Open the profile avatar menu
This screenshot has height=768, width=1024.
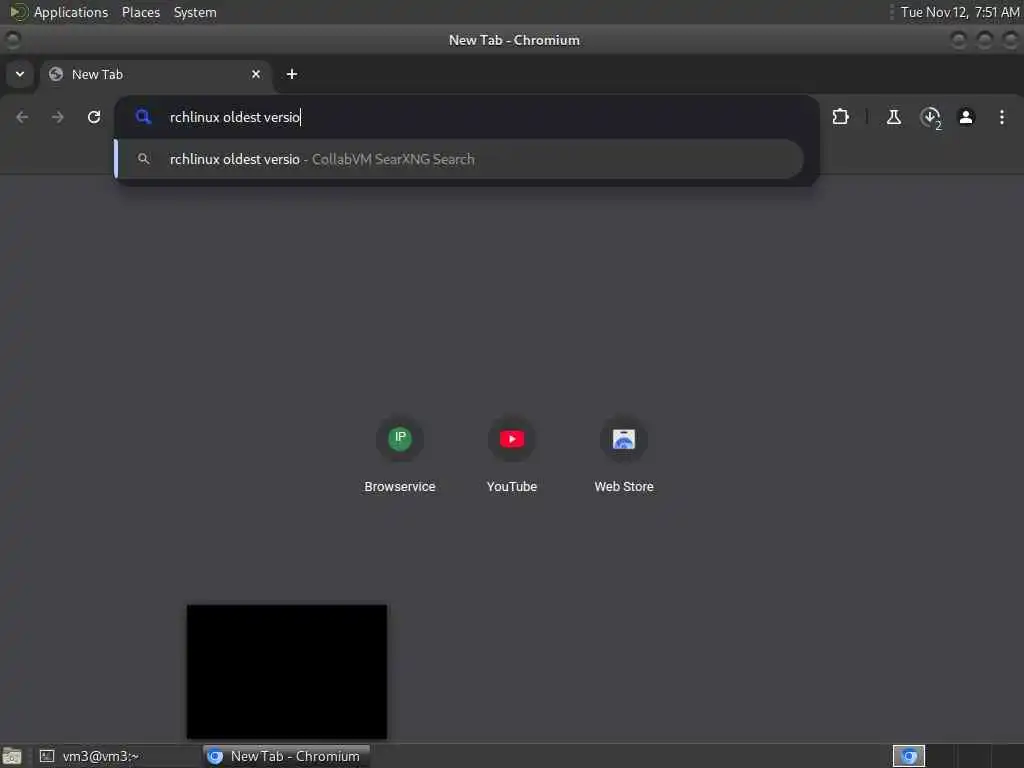(x=966, y=117)
